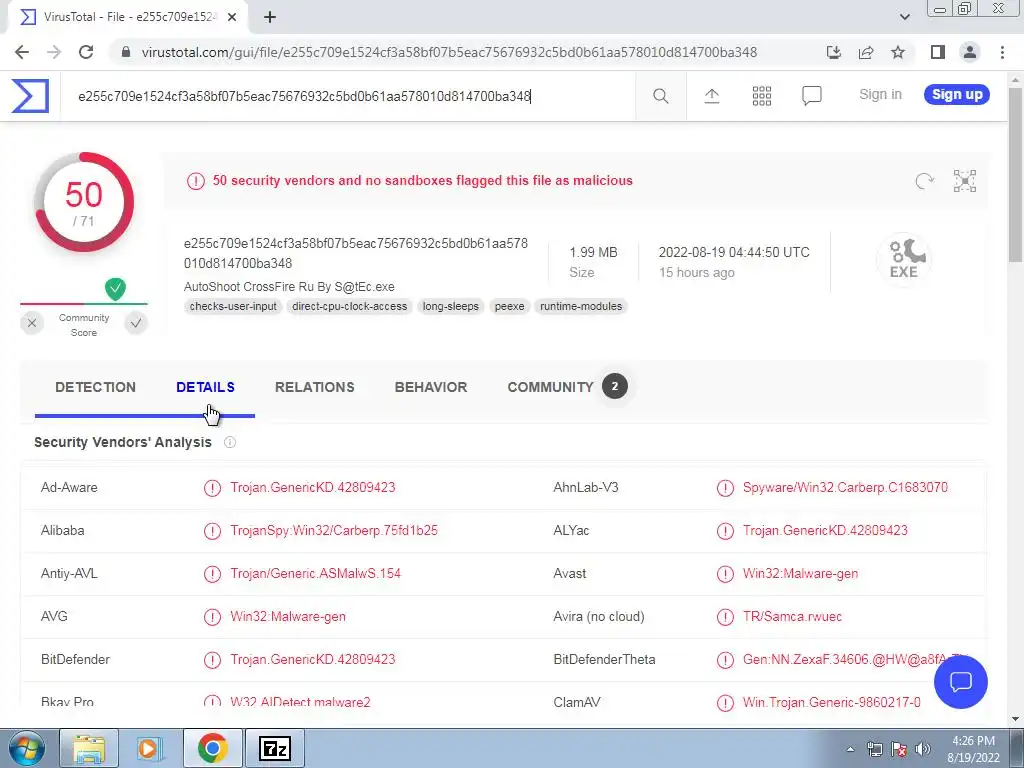Click the upload file icon
The width and height of the screenshot is (1024, 768).
712,96
